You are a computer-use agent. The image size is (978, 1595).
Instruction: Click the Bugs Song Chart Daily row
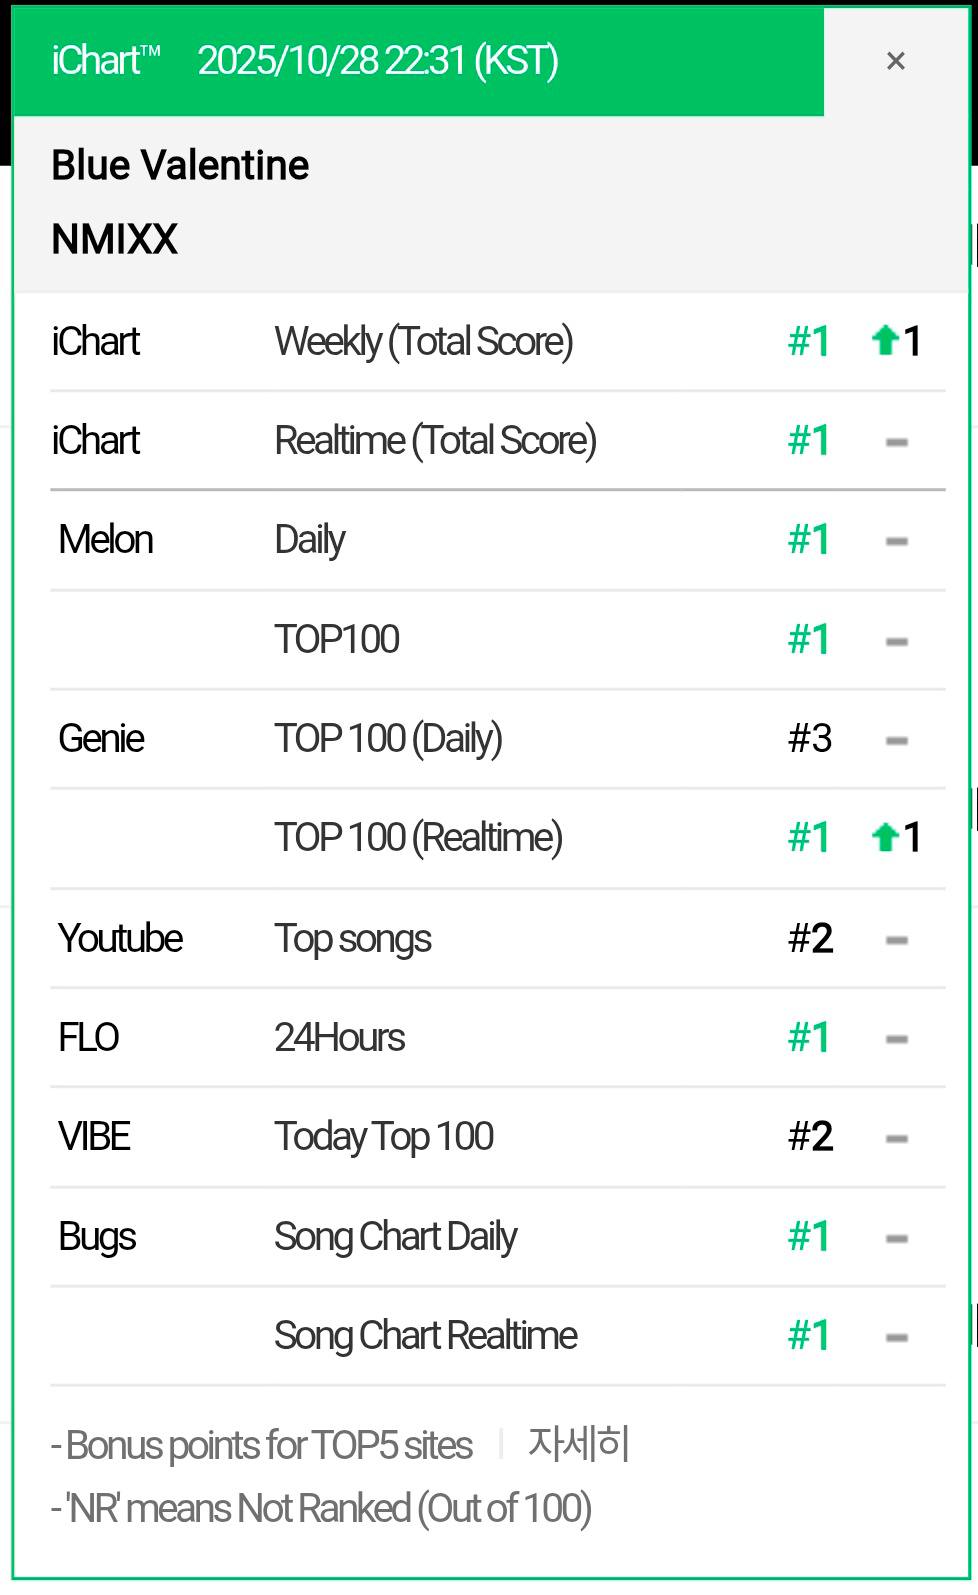click(498, 1237)
